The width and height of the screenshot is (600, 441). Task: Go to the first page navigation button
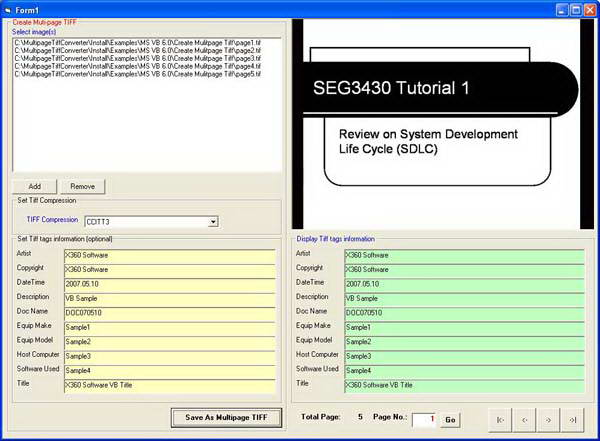(501, 420)
